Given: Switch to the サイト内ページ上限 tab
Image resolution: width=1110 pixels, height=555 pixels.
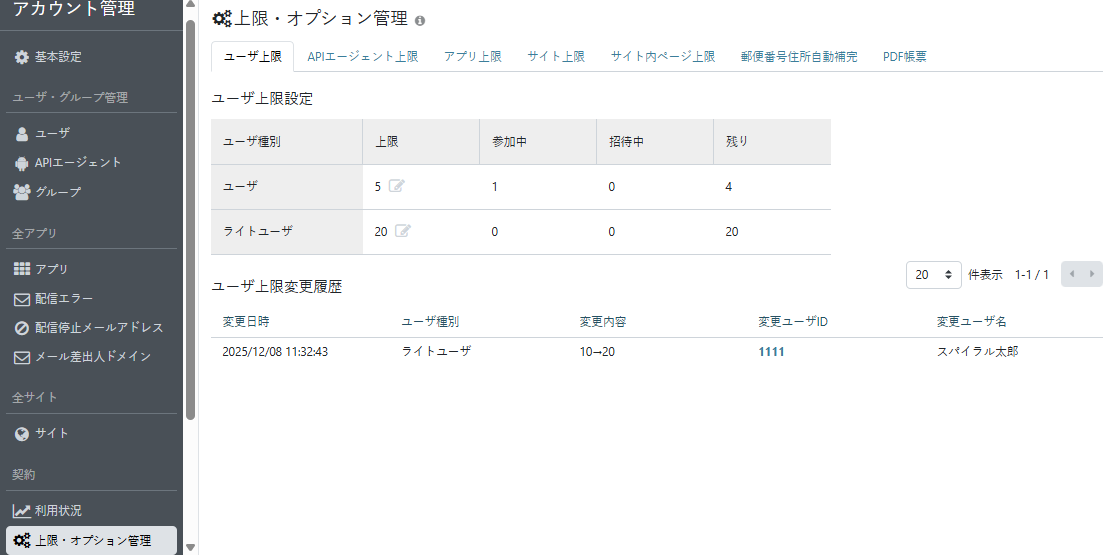Looking at the screenshot, I should pyautogui.click(x=662, y=57).
